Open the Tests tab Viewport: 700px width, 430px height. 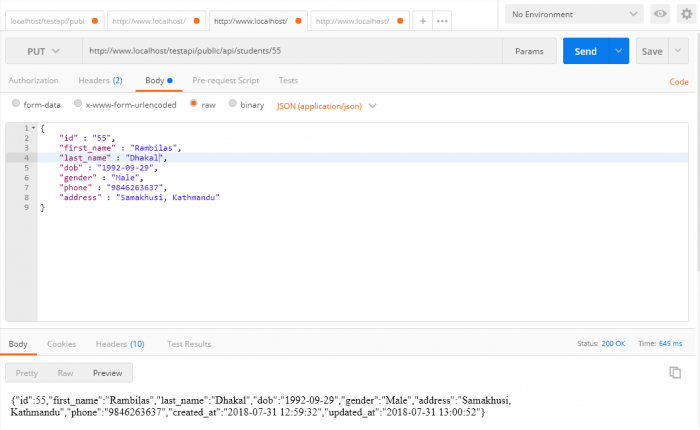[x=288, y=80]
